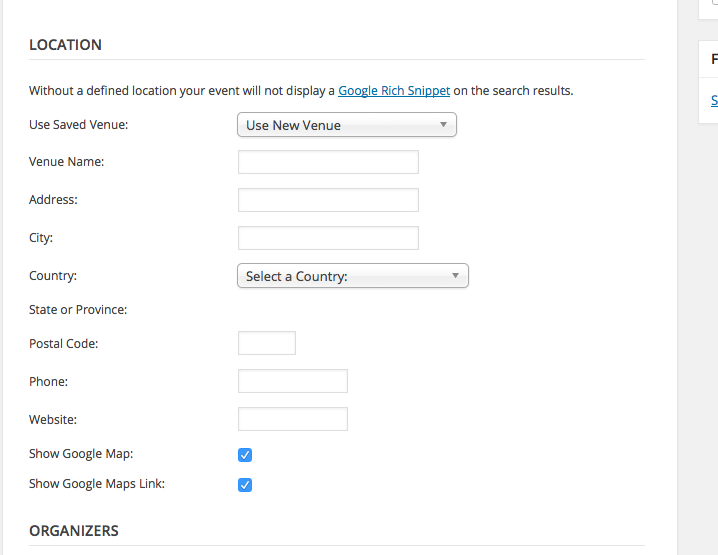Click the "Show Google Map:" label text
The image size is (718, 555).
pos(81,454)
